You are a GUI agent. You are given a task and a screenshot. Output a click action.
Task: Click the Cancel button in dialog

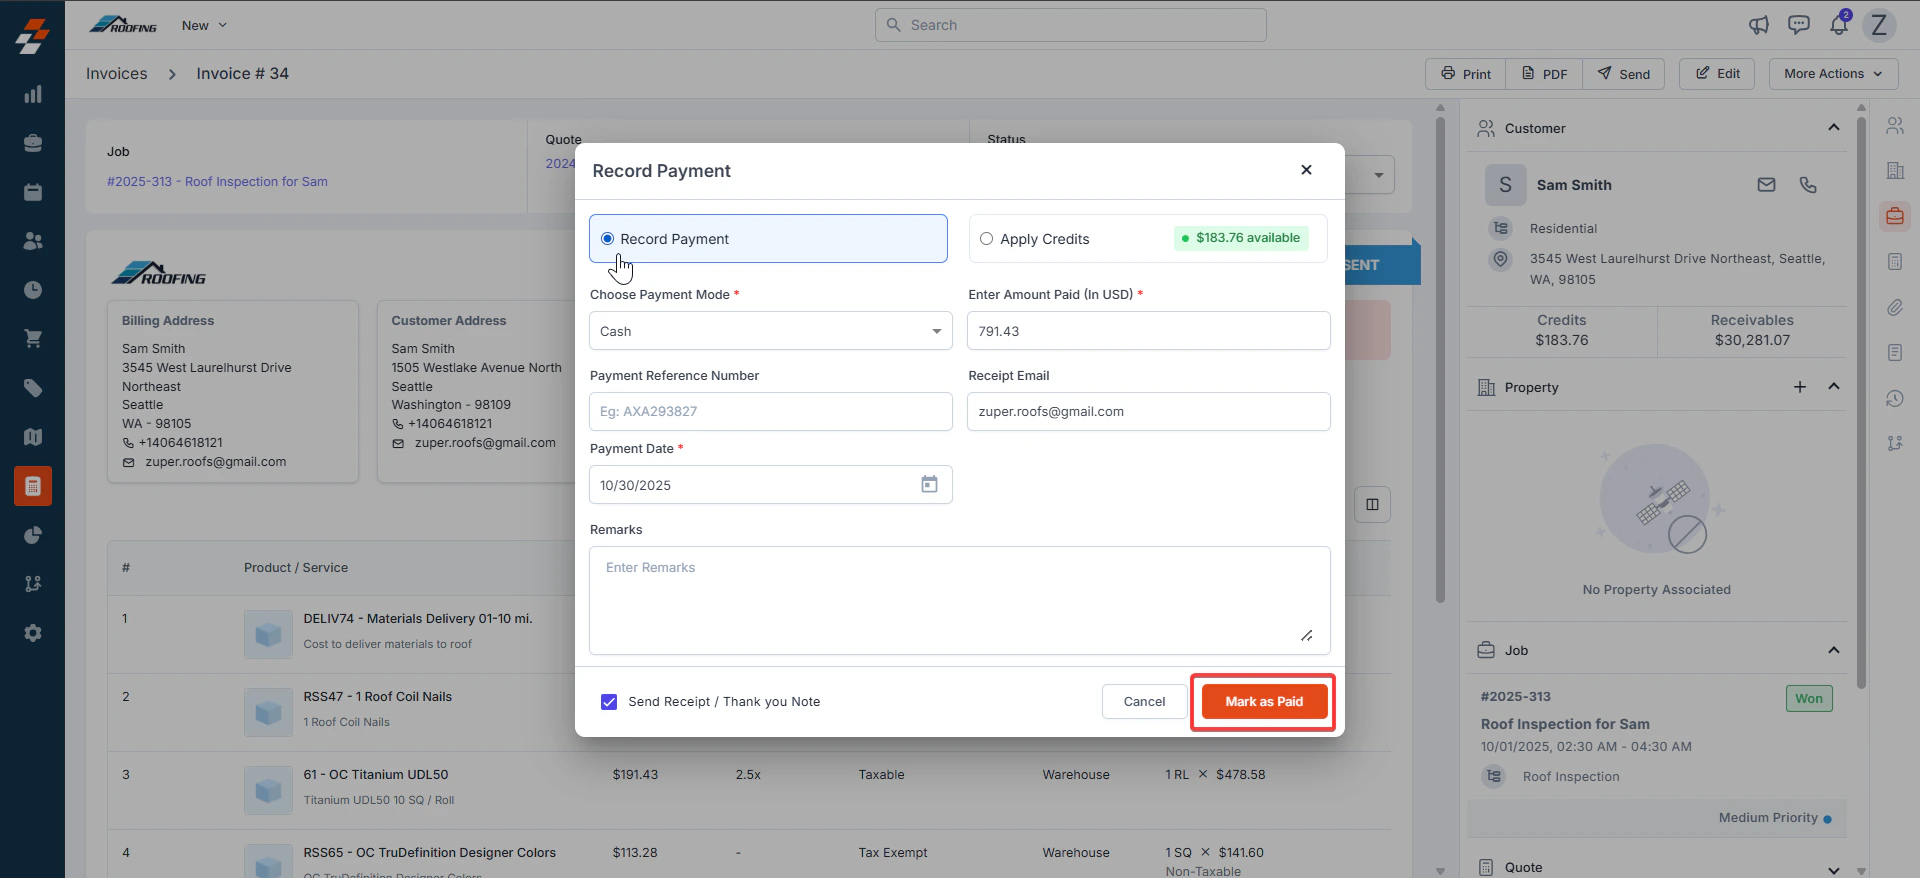tap(1144, 702)
